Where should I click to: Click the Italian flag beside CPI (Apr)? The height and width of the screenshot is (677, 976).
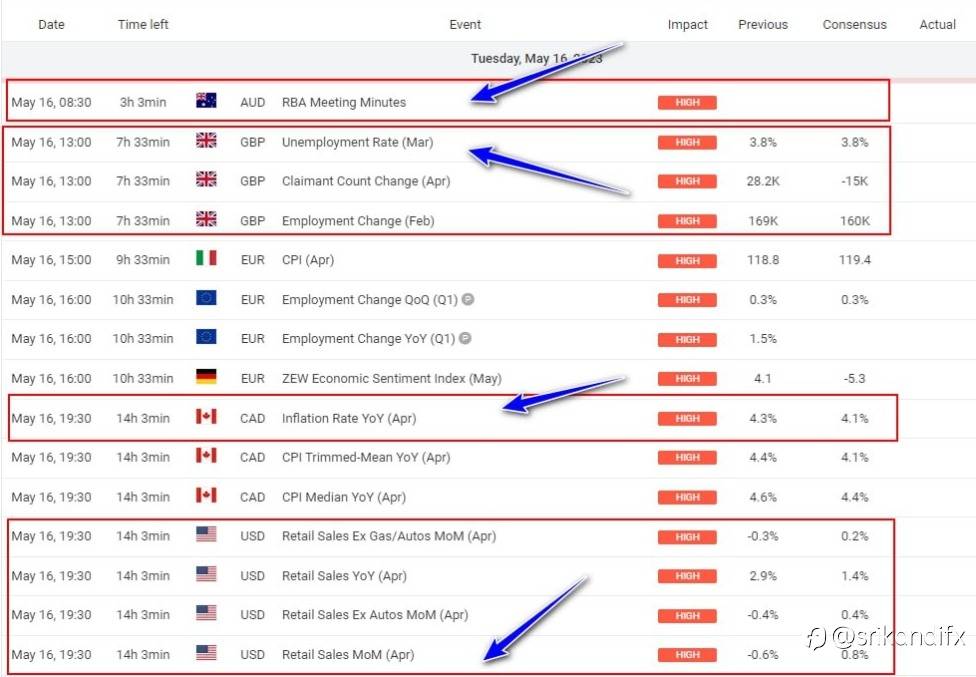pyautogui.click(x=206, y=258)
